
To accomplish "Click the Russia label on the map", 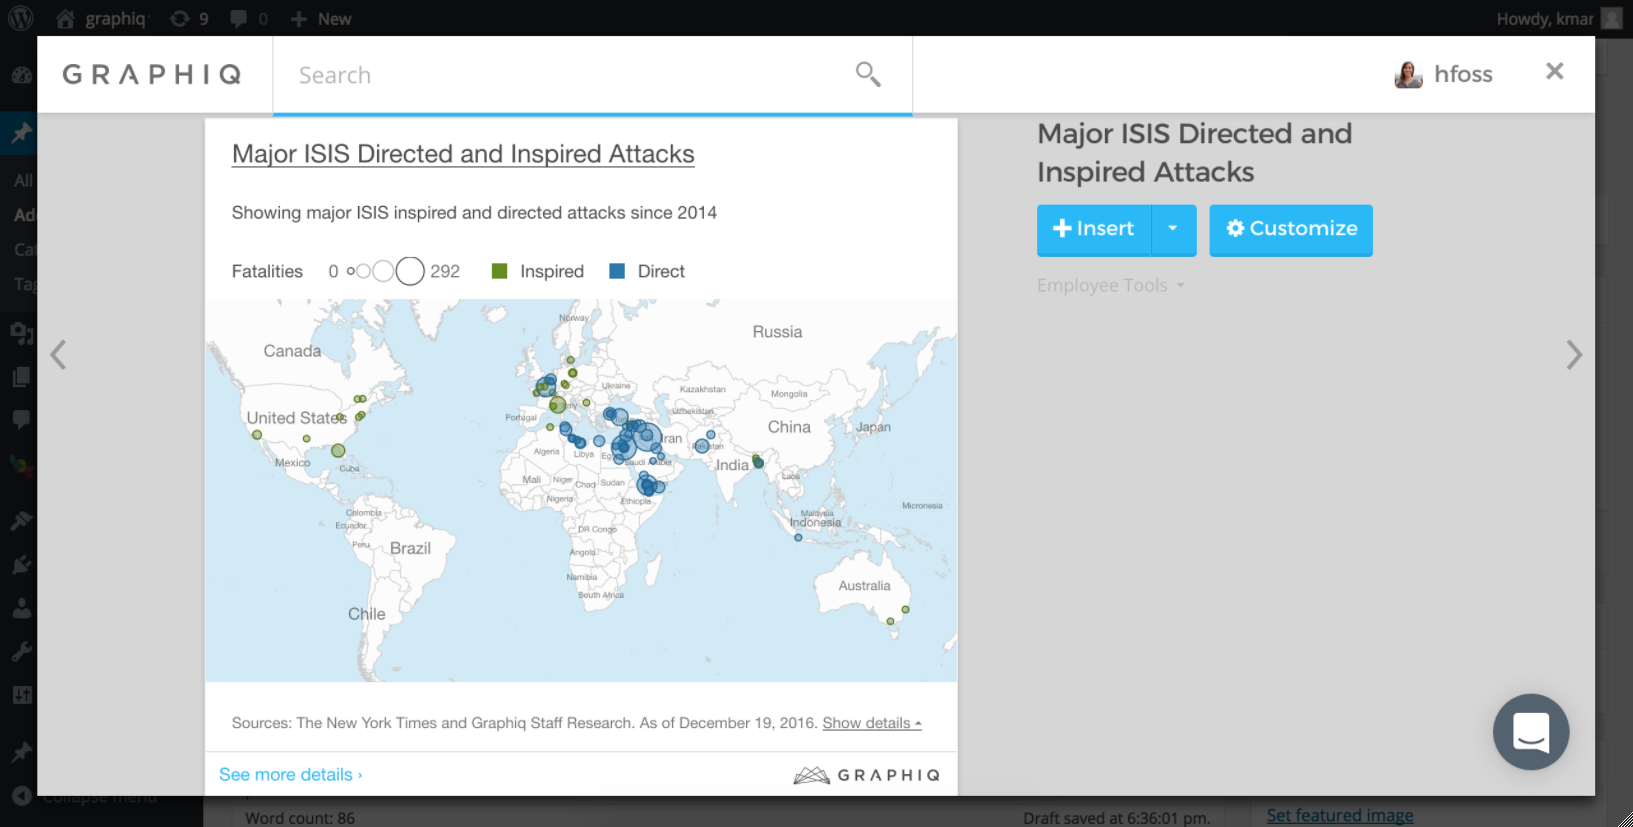I will tap(777, 332).
